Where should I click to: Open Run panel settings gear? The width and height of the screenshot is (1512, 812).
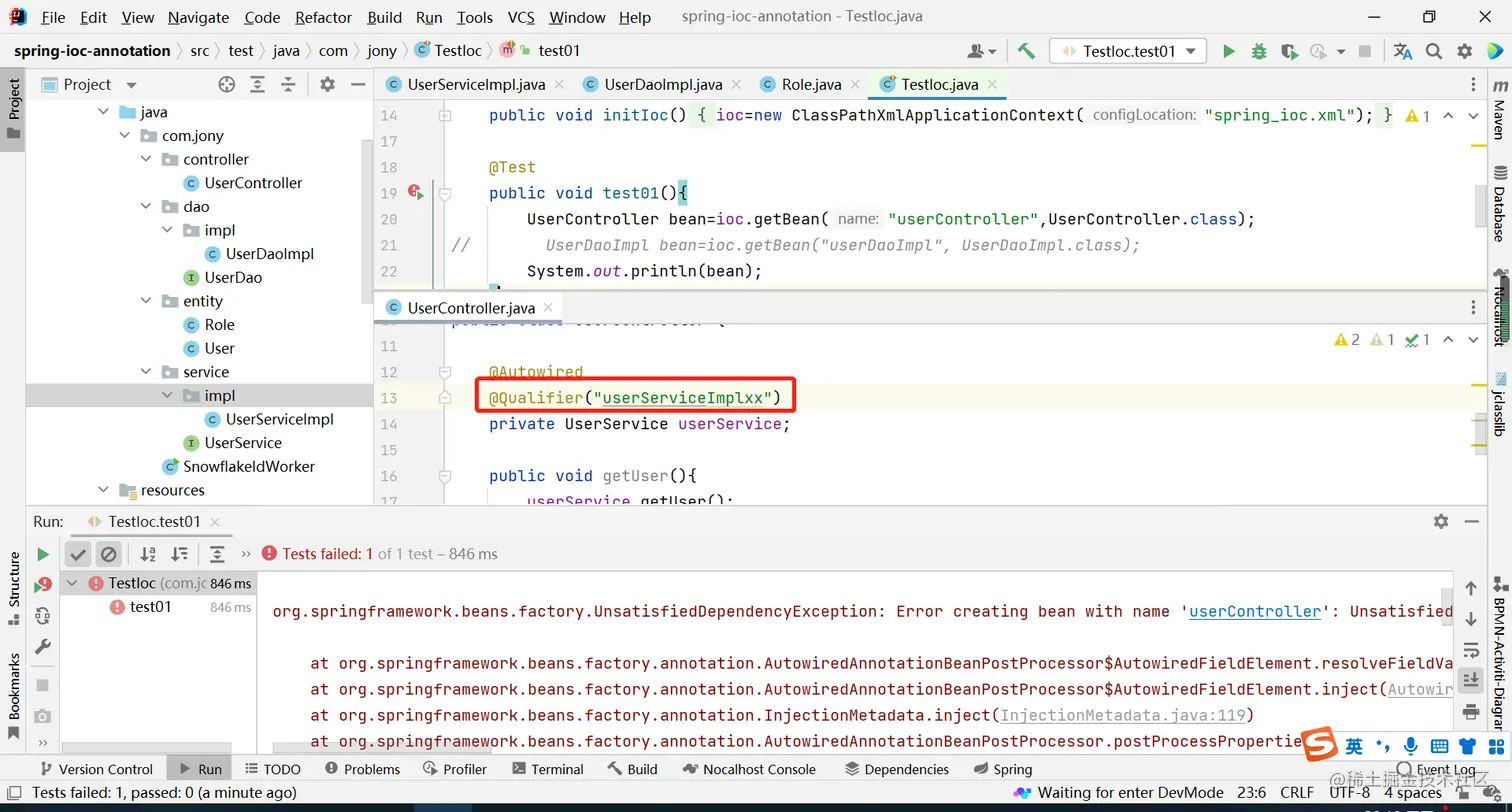1441,521
